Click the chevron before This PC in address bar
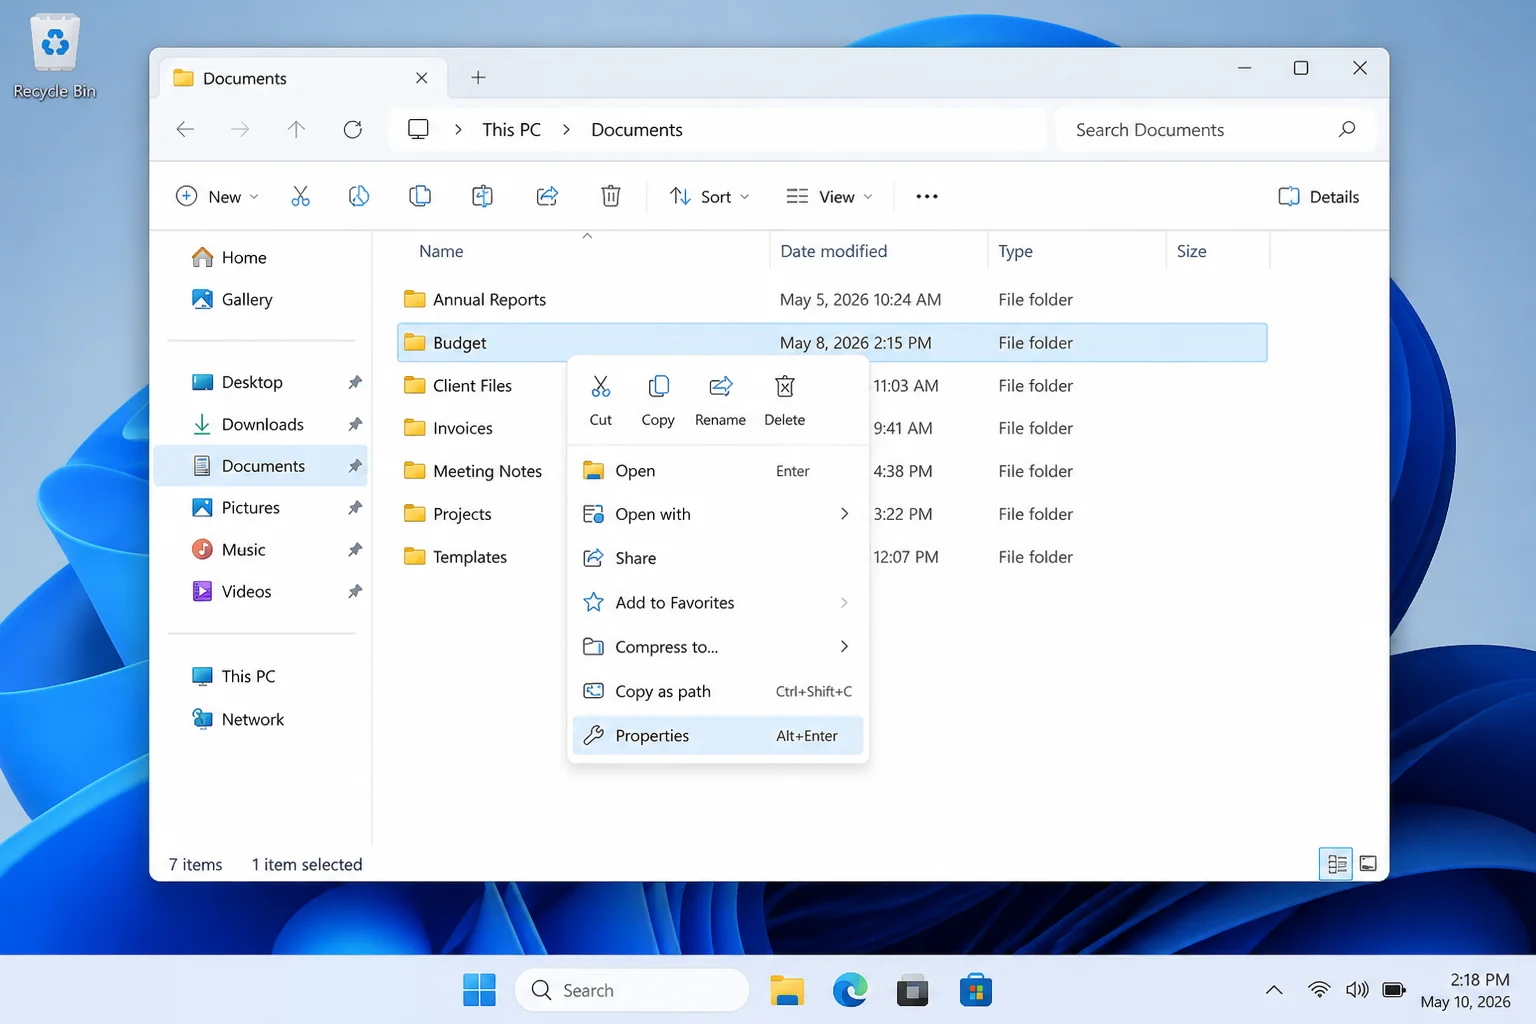The height and width of the screenshot is (1024, 1536). [x=458, y=129]
